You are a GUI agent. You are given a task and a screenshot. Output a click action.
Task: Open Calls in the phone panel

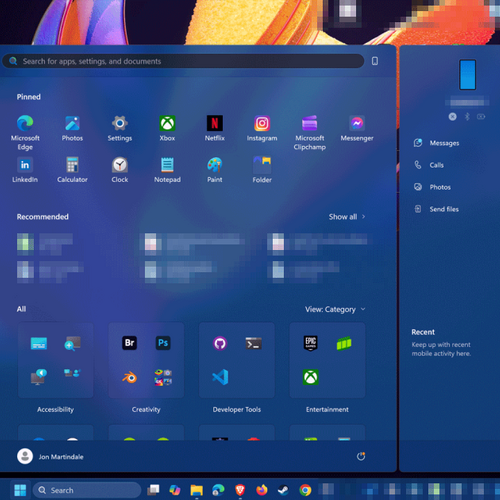tap(429, 165)
